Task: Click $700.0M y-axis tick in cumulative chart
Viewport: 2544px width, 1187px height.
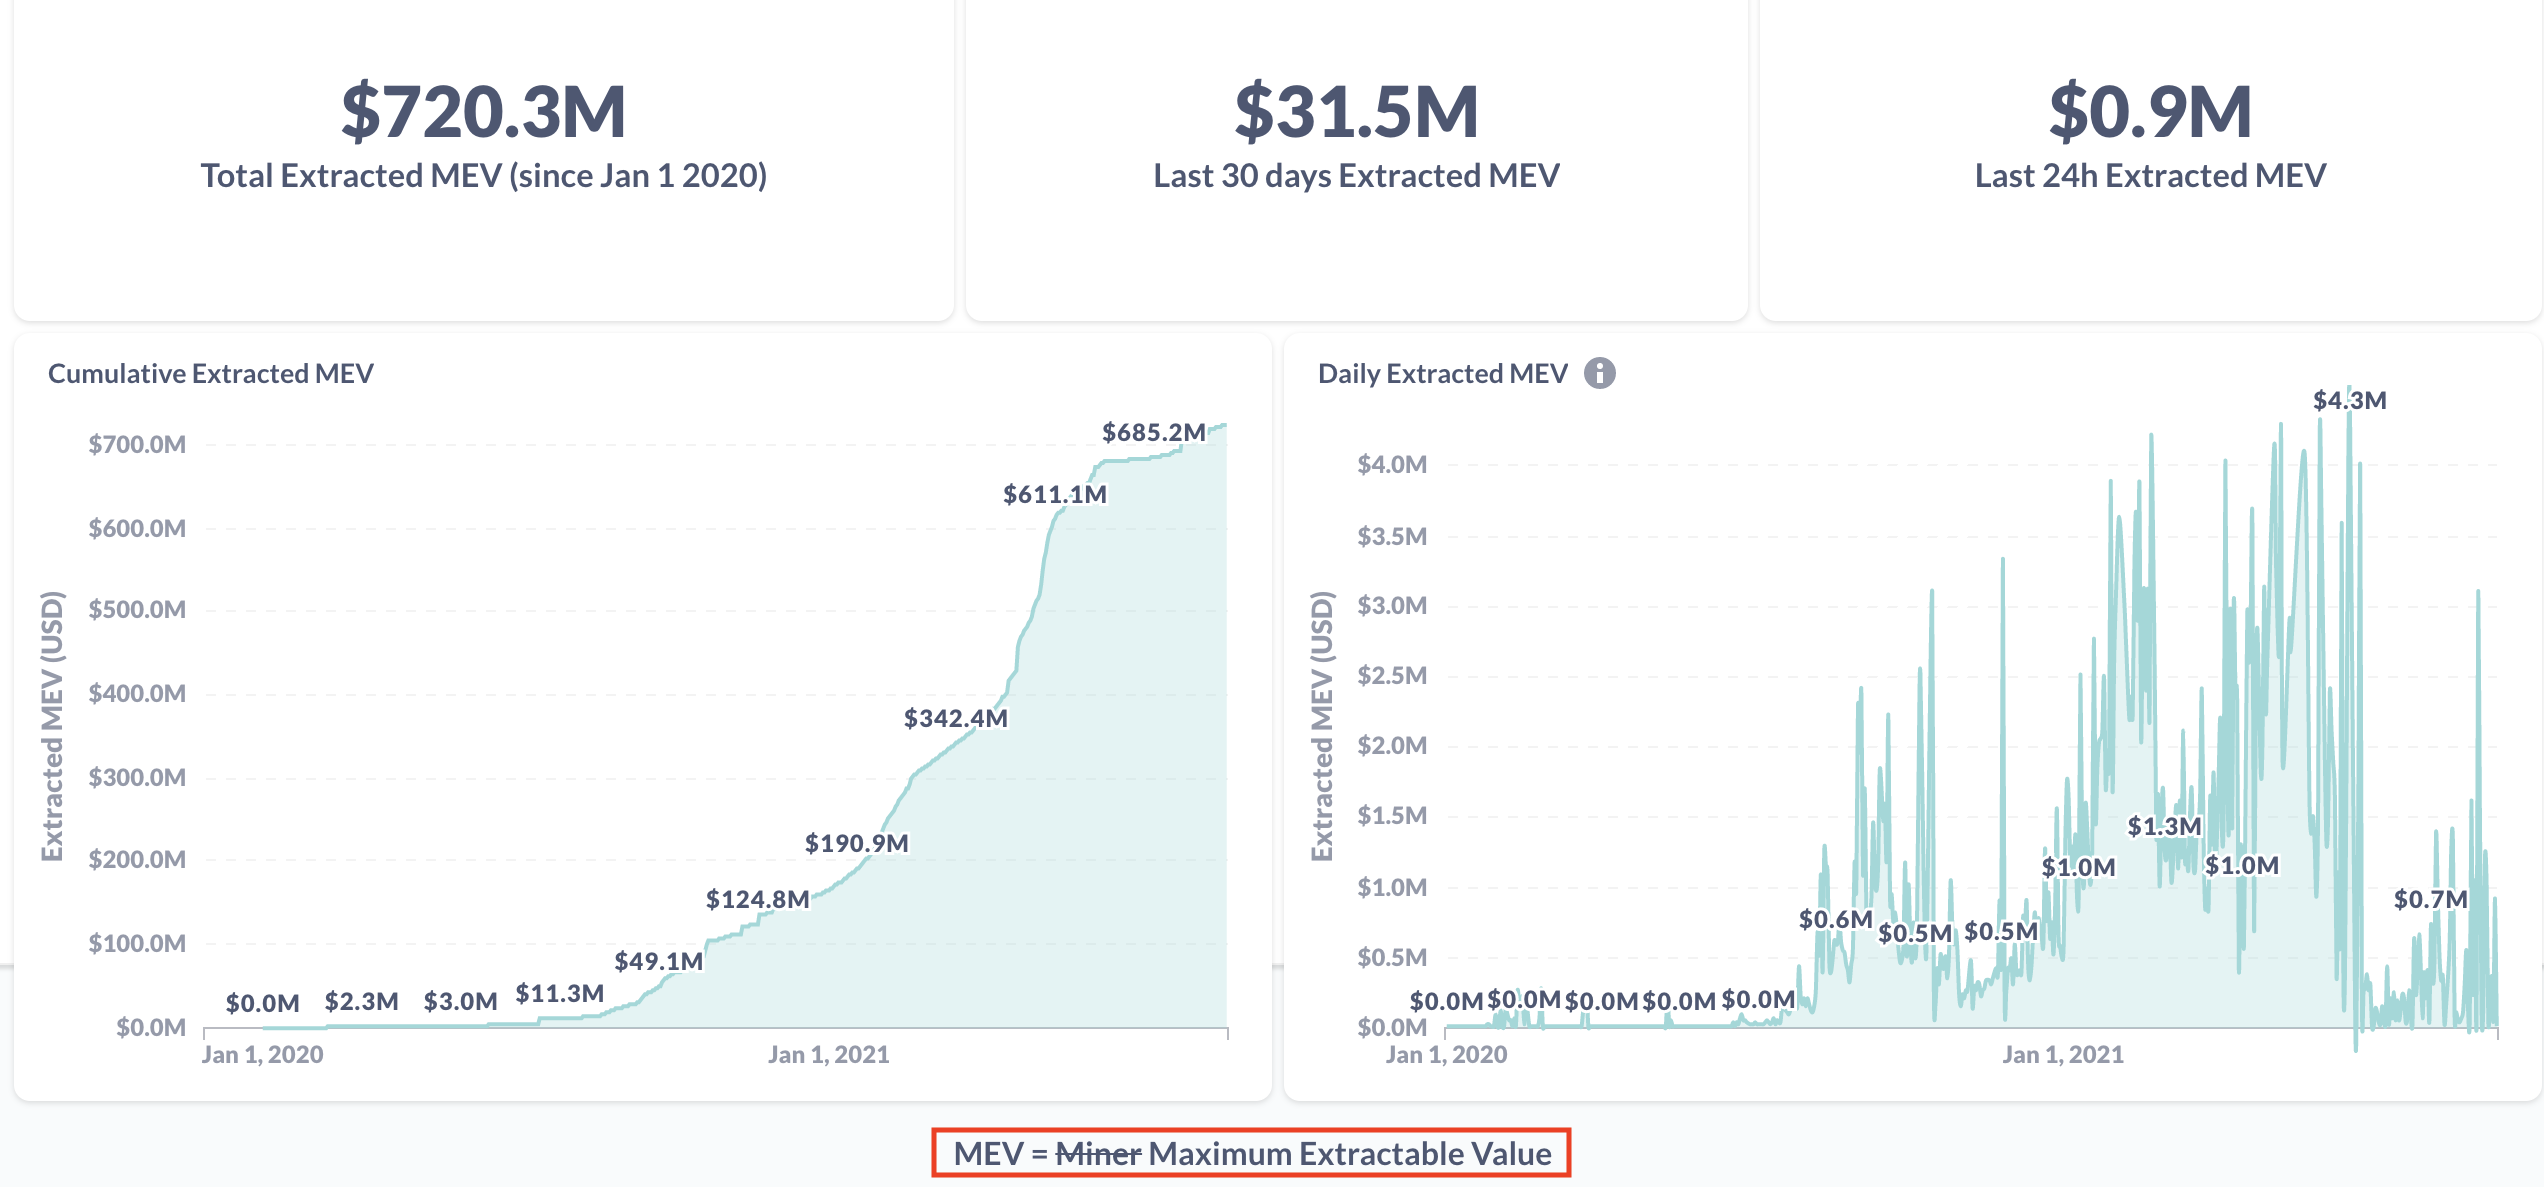Action: 137,444
